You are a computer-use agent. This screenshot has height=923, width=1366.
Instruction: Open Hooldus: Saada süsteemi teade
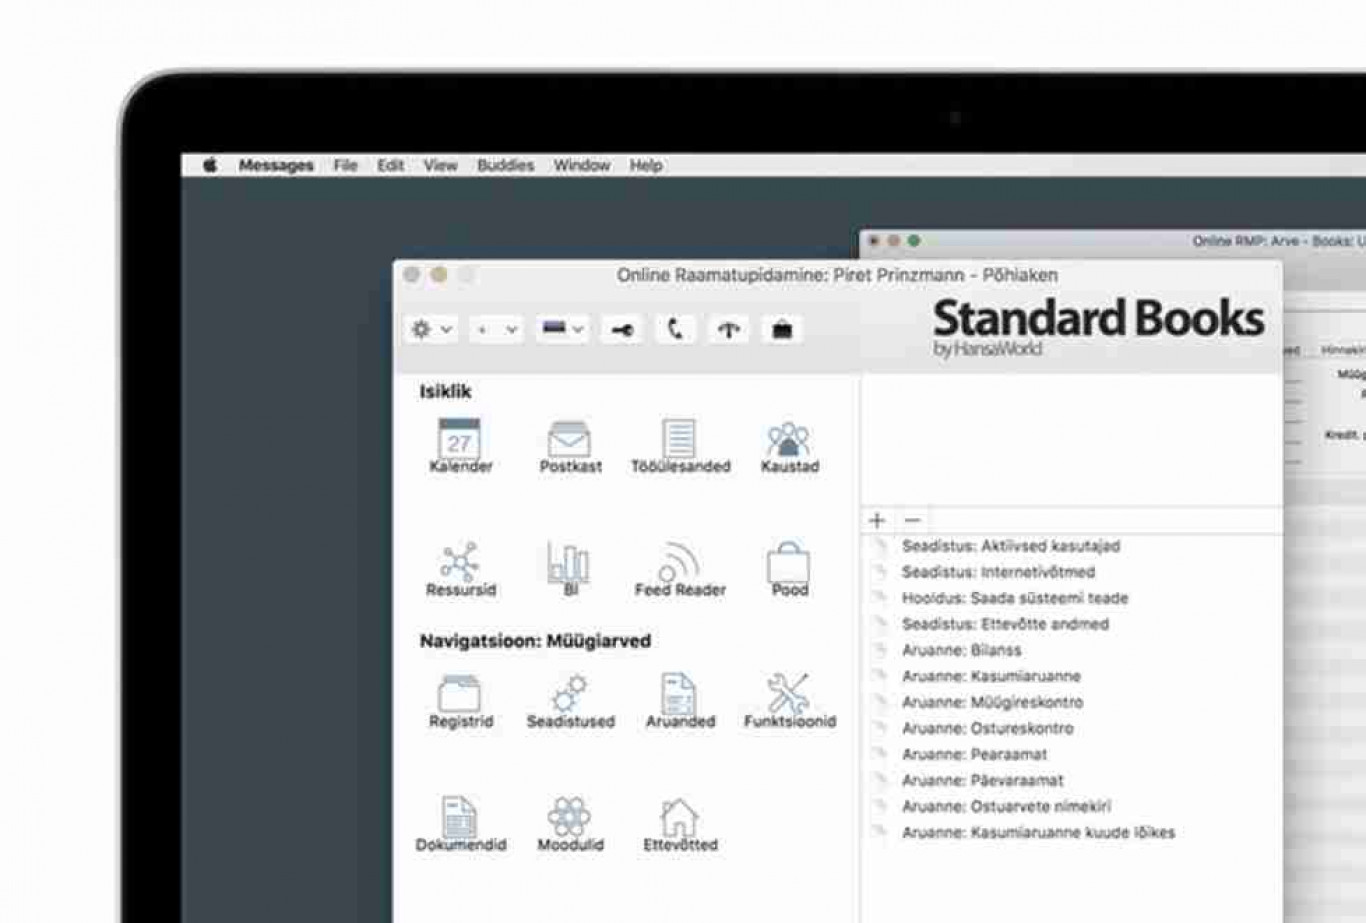coord(1015,598)
